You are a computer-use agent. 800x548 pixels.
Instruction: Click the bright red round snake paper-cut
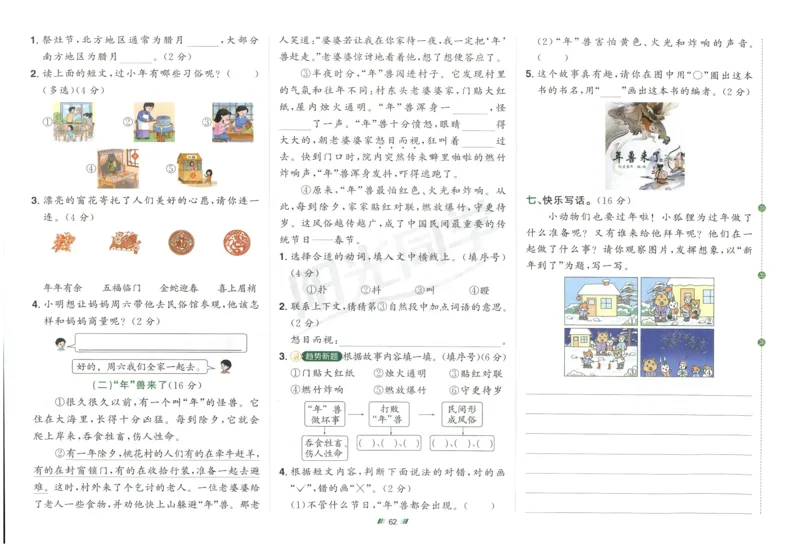pyautogui.click(x=237, y=242)
